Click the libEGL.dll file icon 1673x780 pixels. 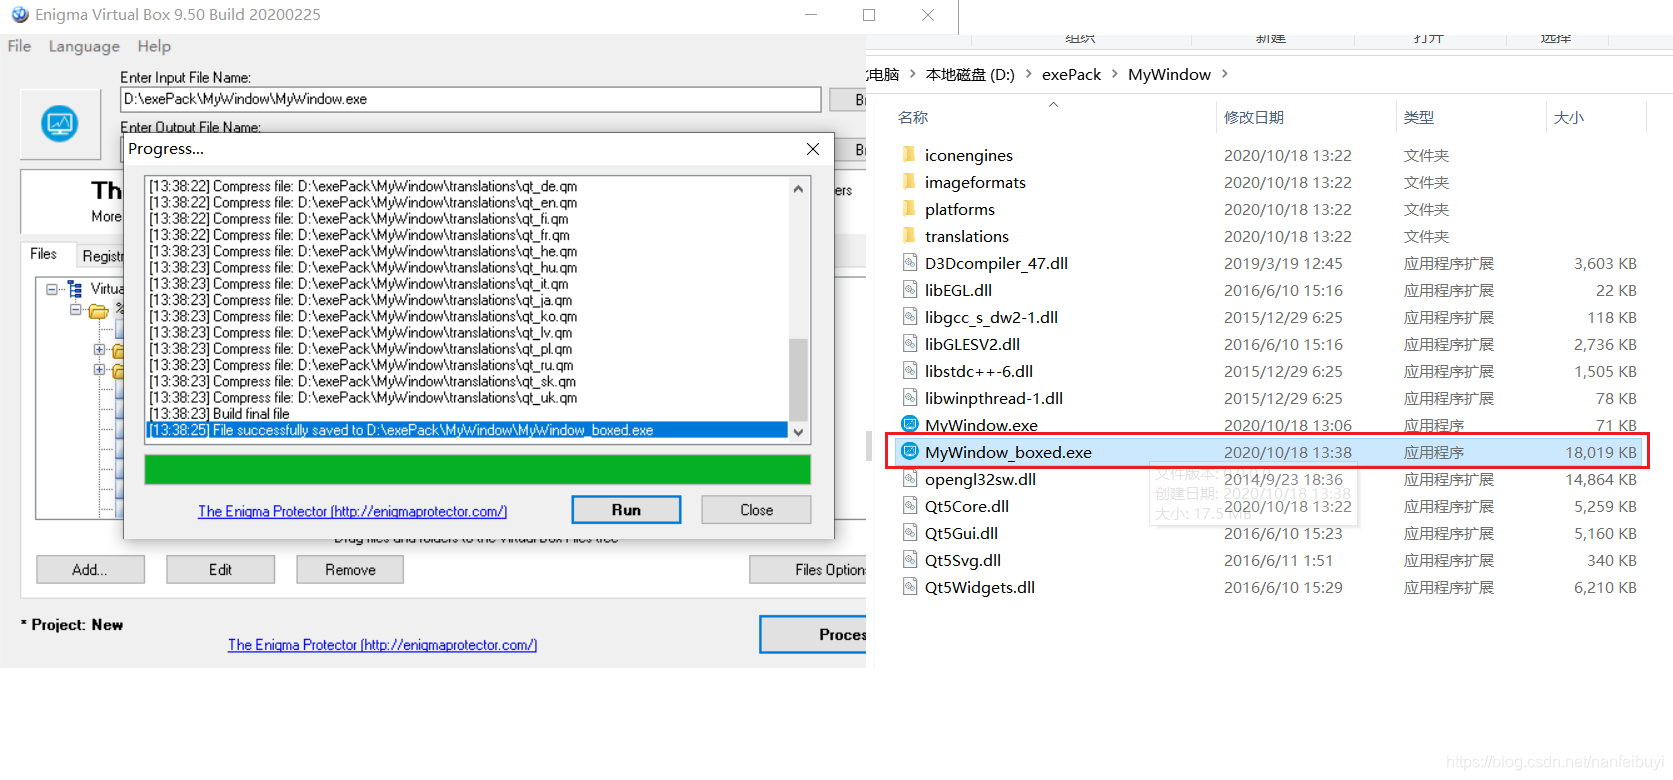point(909,290)
